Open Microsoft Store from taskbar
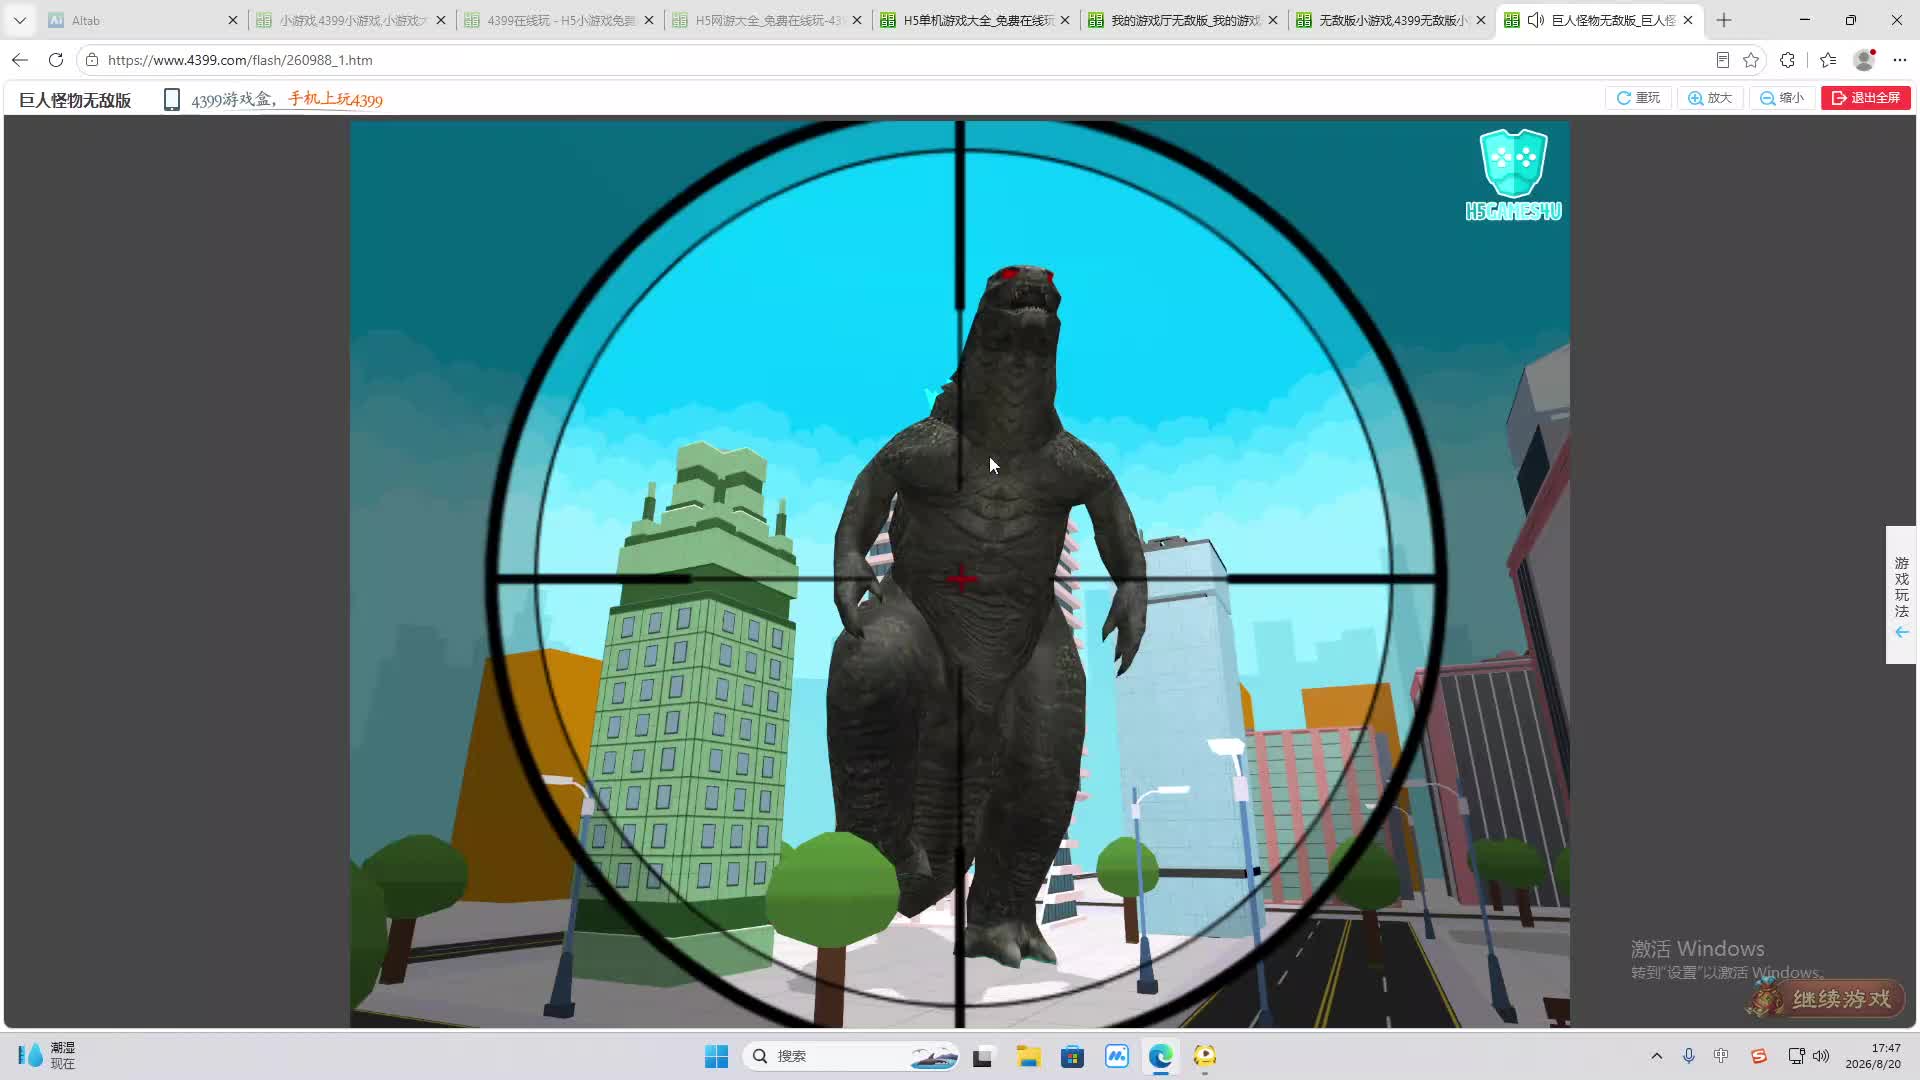Viewport: 1920px width, 1080px height. (1072, 1056)
